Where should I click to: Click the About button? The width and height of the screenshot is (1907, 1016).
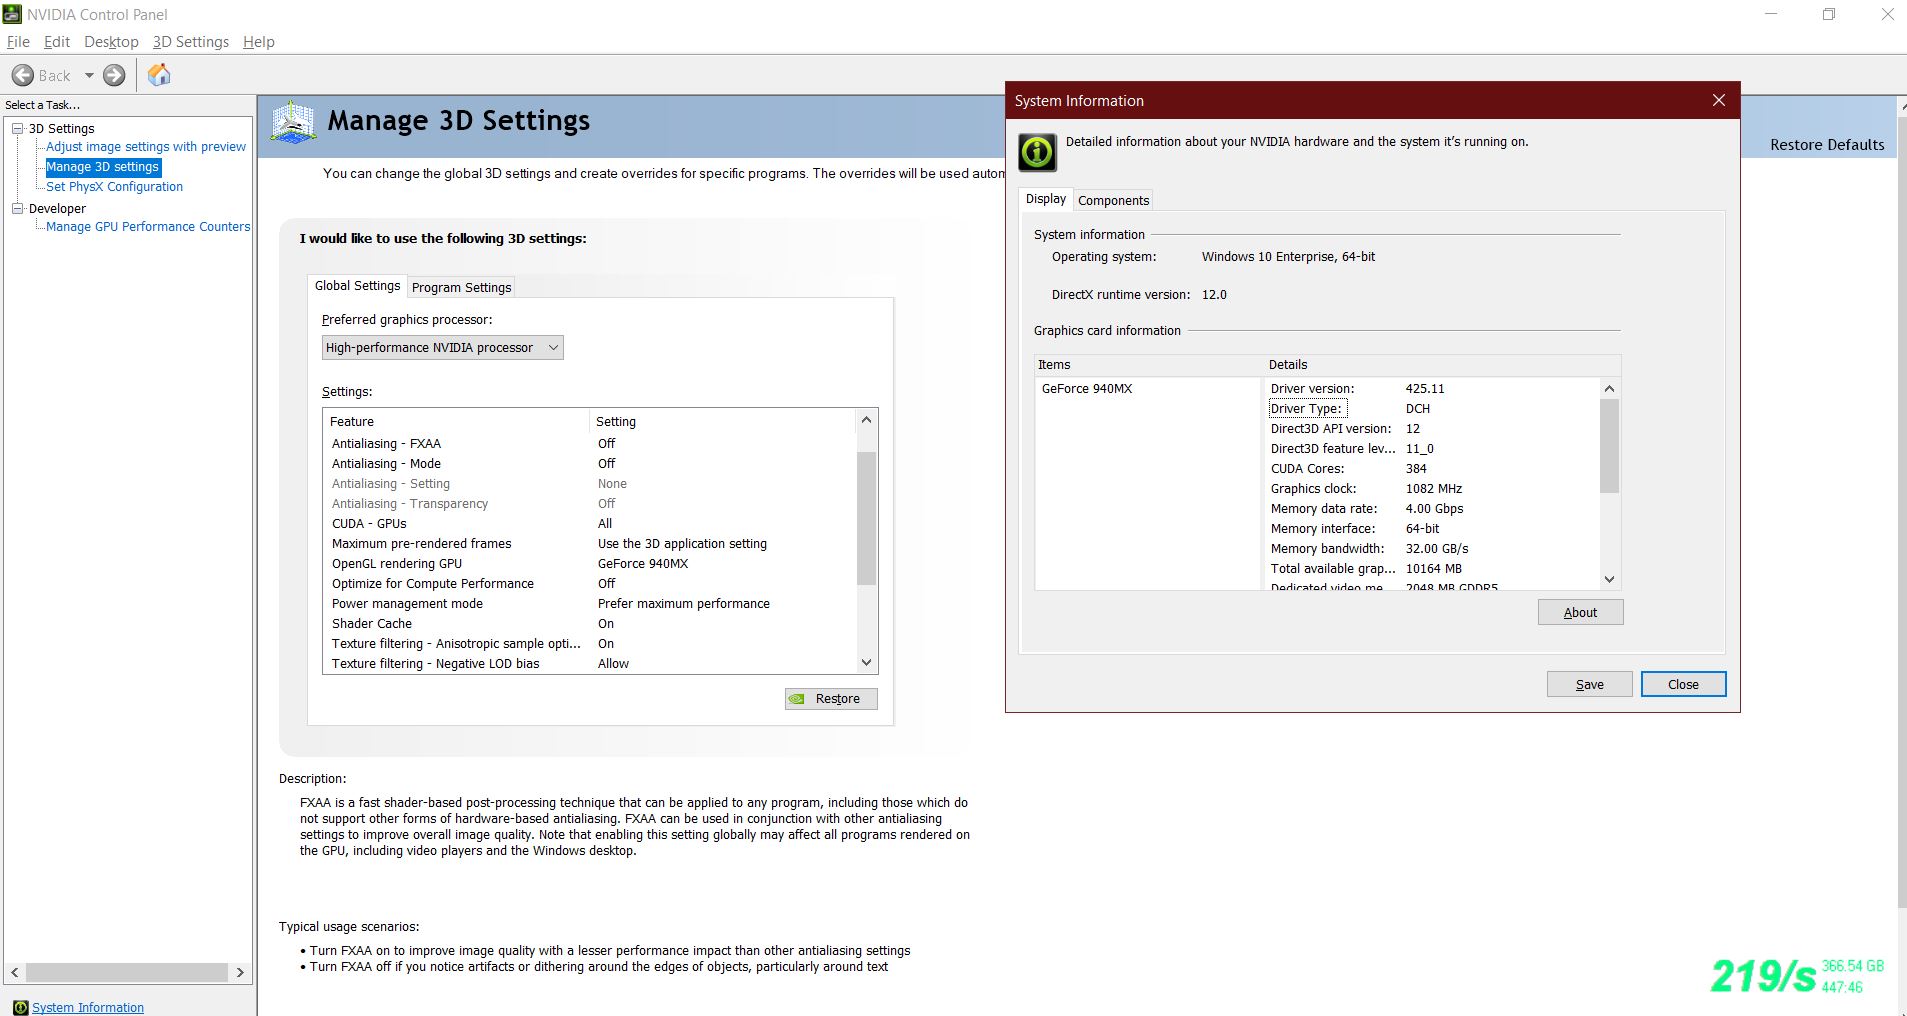coord(1580,612)
